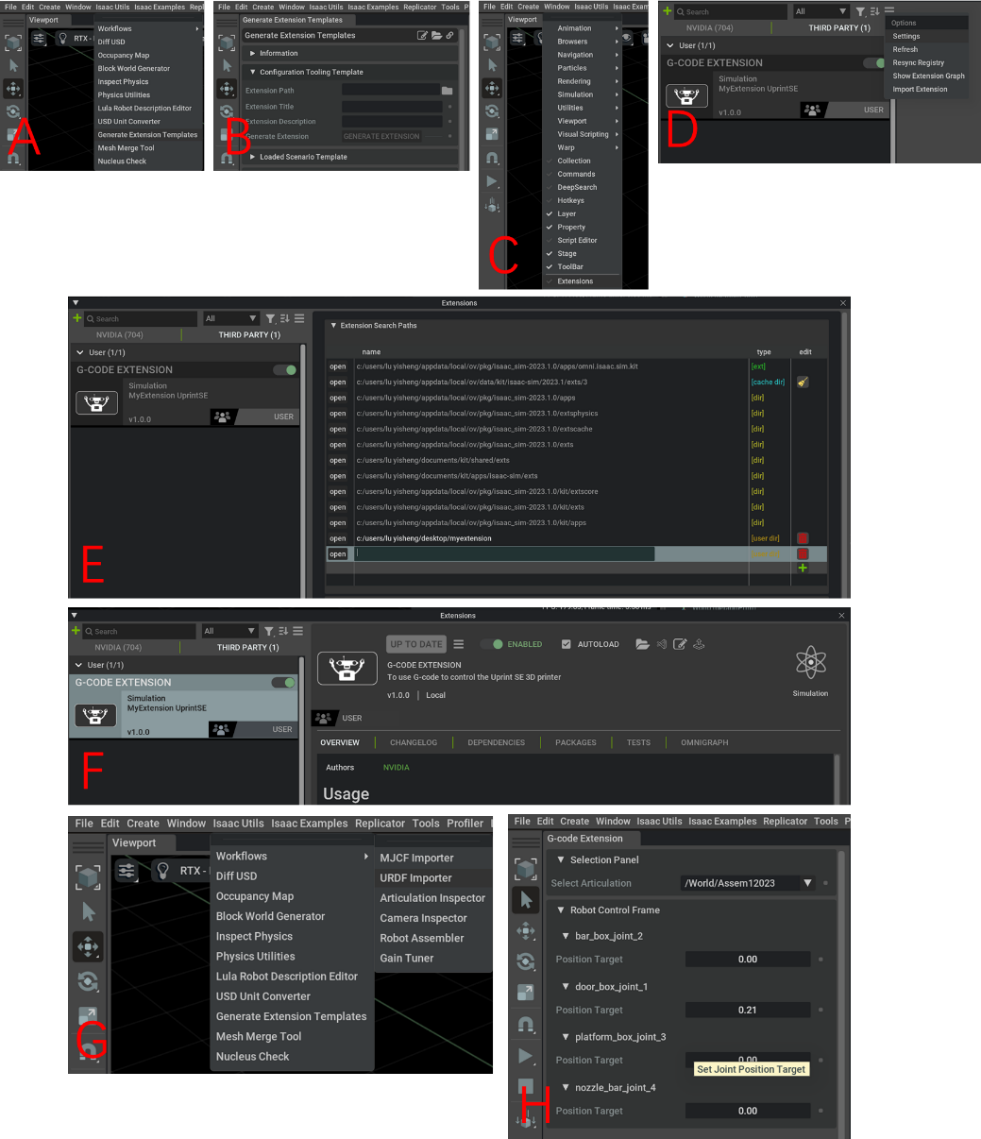Click the folder browse icon next to Extension Path
Image resolution: width=981 pixels, height=1139 pixels.
(447, 91)
